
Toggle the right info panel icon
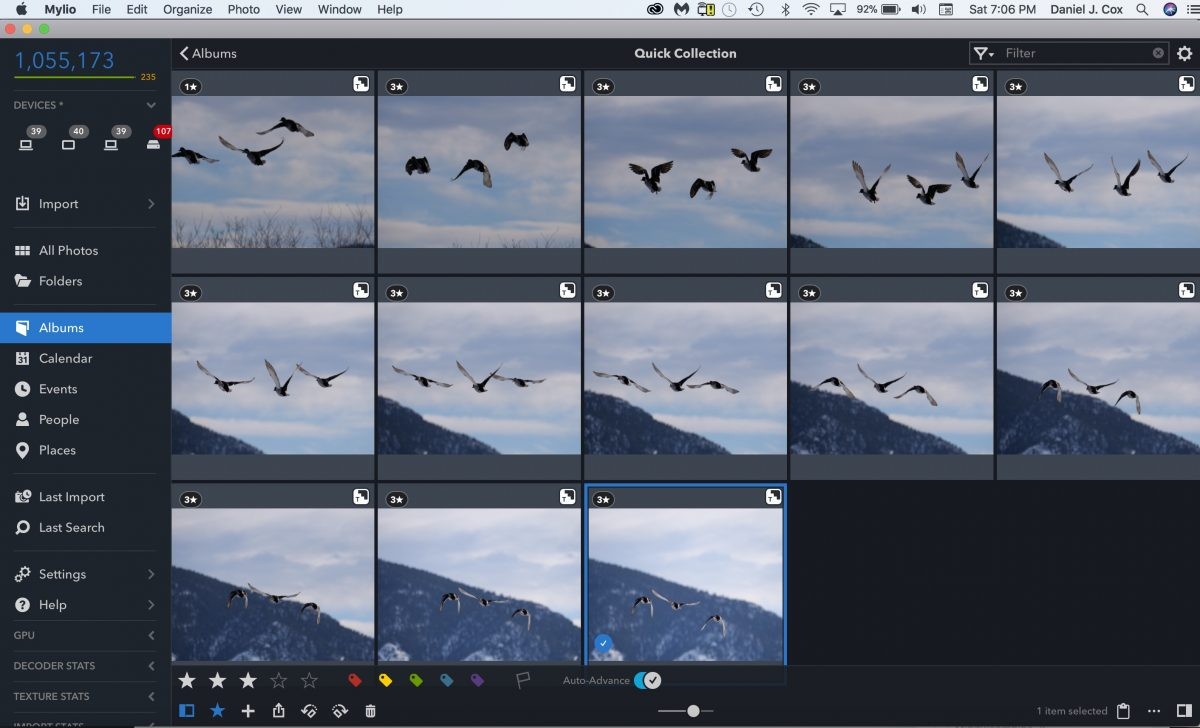(x=1185, y=711)
